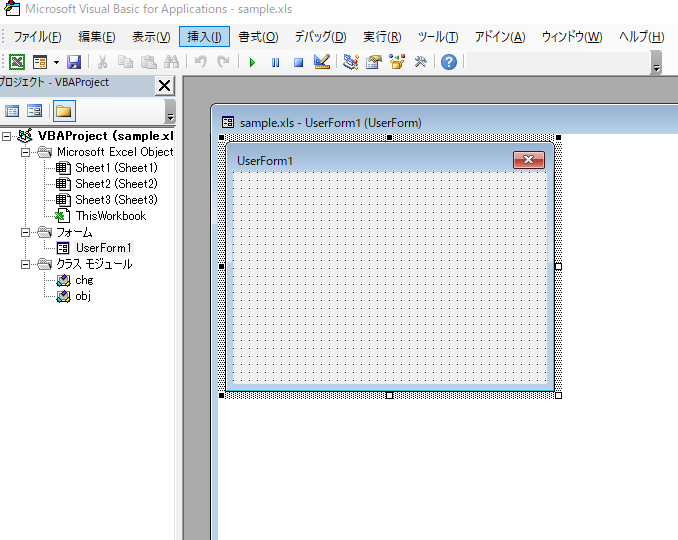Image resolution: width=678 pixels, height=540 pixels.
Task: Open the Toolbox icon with wrench and hammer
Action: pyautogui.click(x=420, y=62)
